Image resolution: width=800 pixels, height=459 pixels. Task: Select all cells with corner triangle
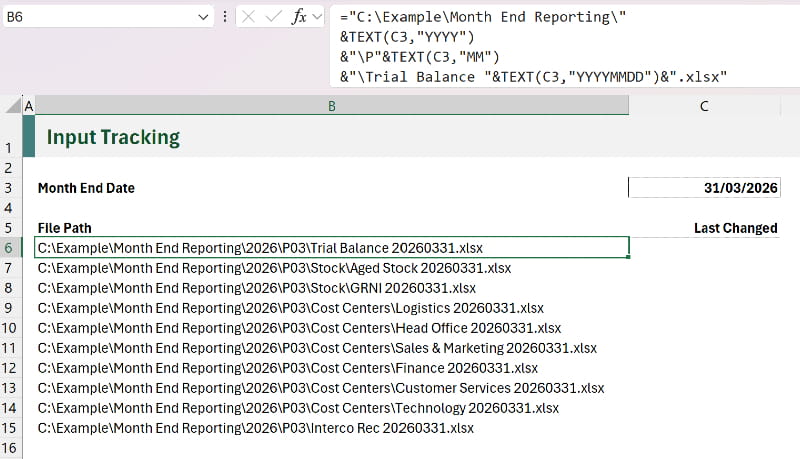[13, 106]
